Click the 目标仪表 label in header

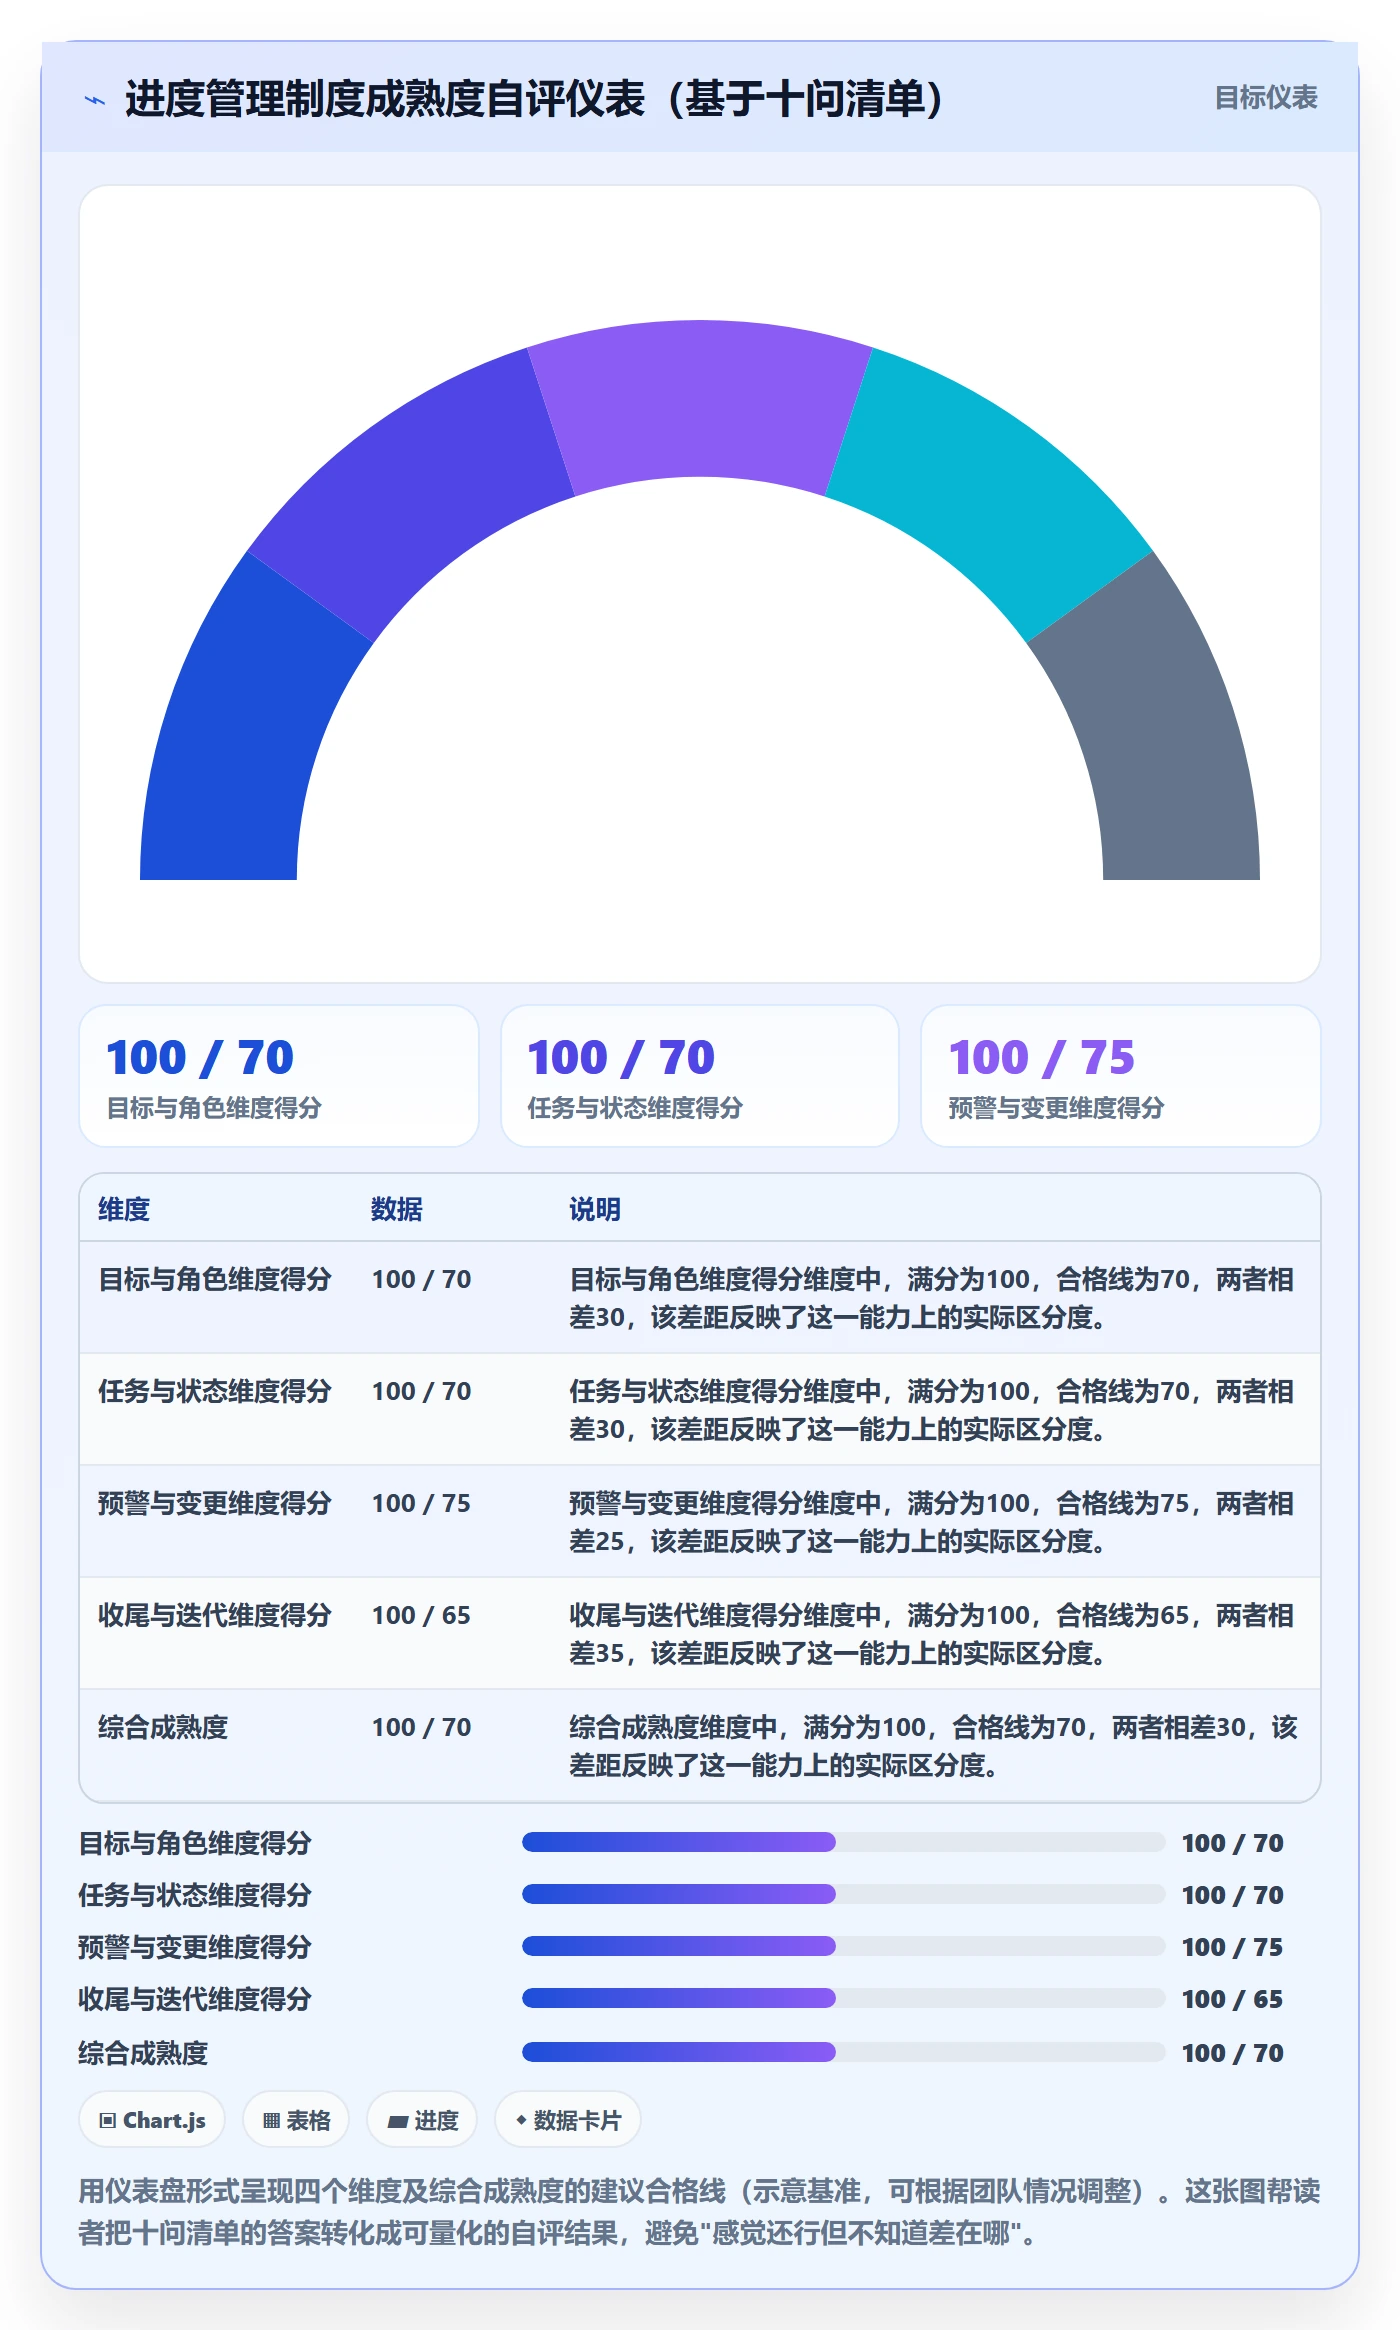(x=1265, y=97)
